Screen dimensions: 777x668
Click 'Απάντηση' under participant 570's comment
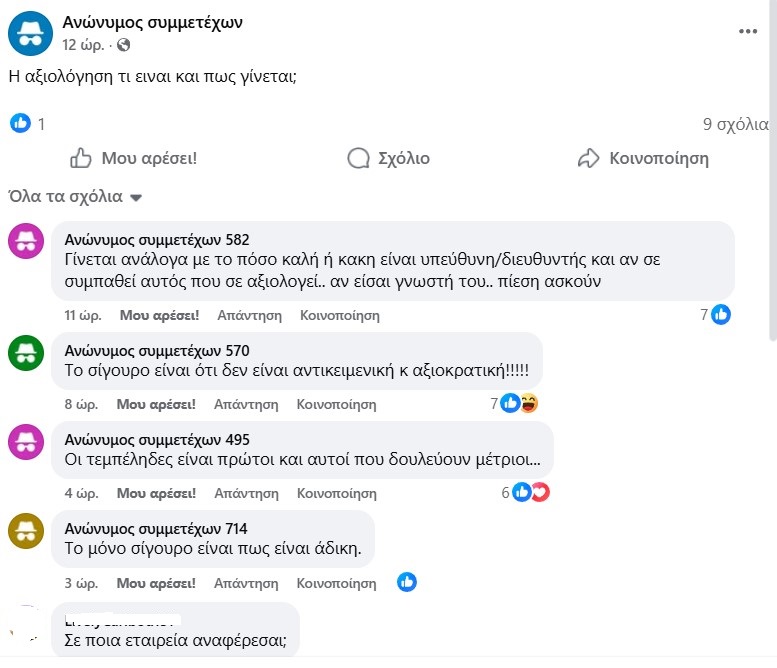246,404
